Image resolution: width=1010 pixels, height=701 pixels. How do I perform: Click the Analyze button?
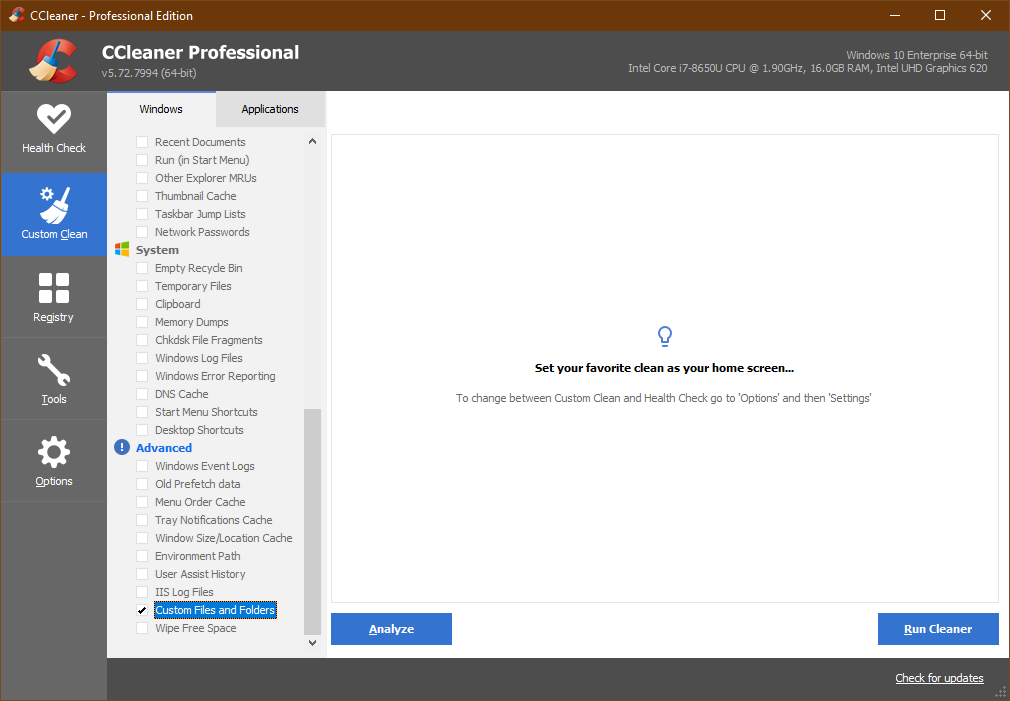tap(391, 629)
